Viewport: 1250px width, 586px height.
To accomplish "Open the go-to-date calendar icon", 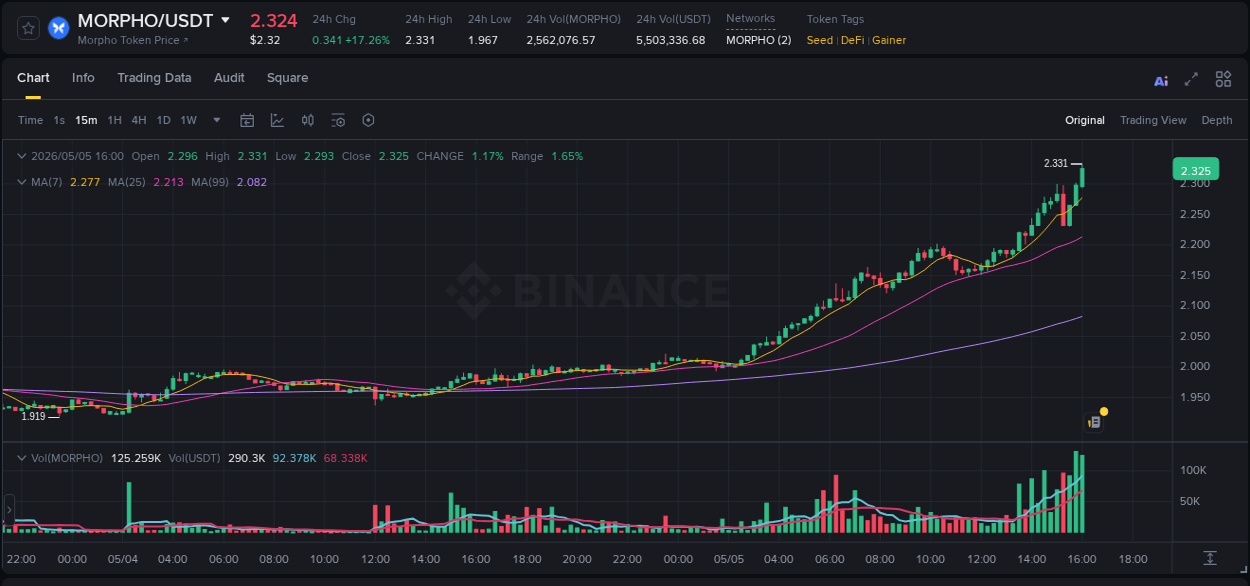I will [247, 120].
